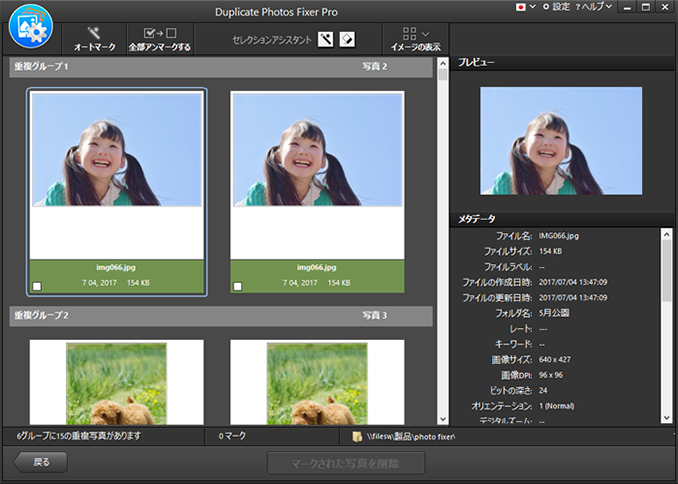Click the 重複グループ2 group header

(221, 316)
